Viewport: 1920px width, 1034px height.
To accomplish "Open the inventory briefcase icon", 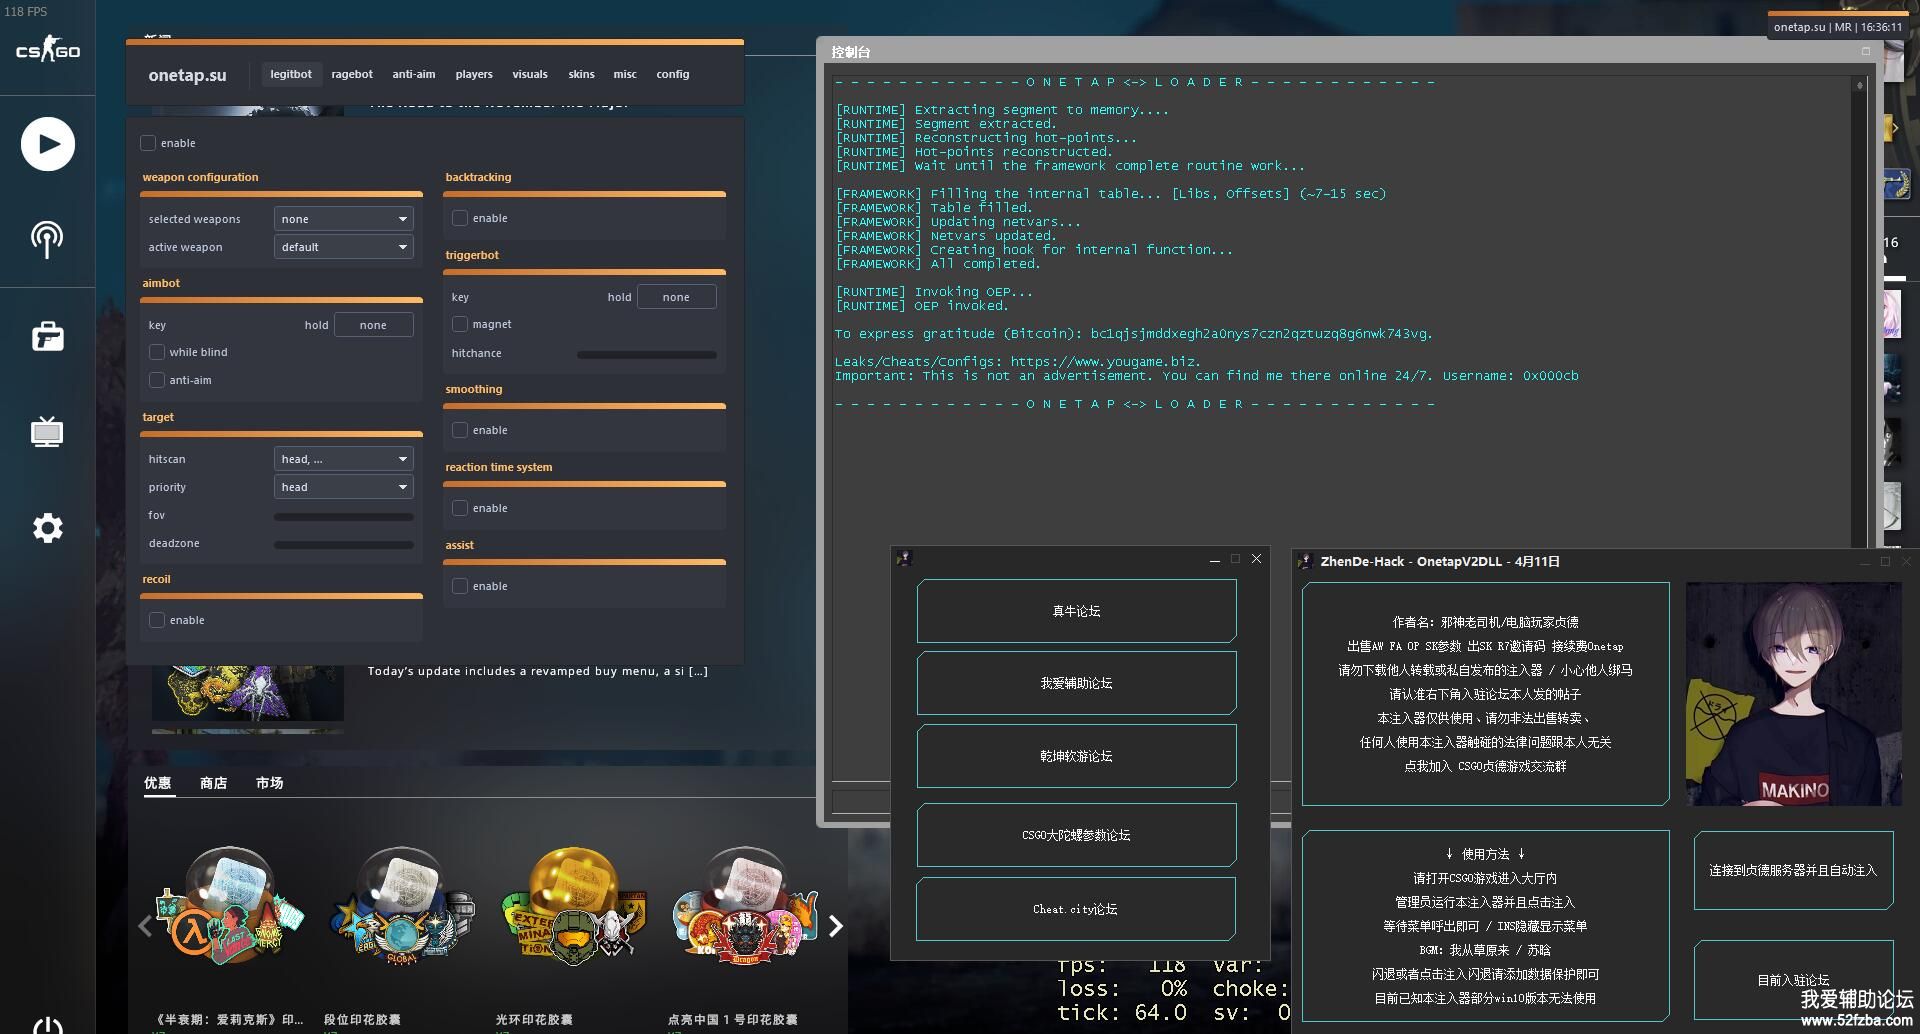I will (47, 336).
